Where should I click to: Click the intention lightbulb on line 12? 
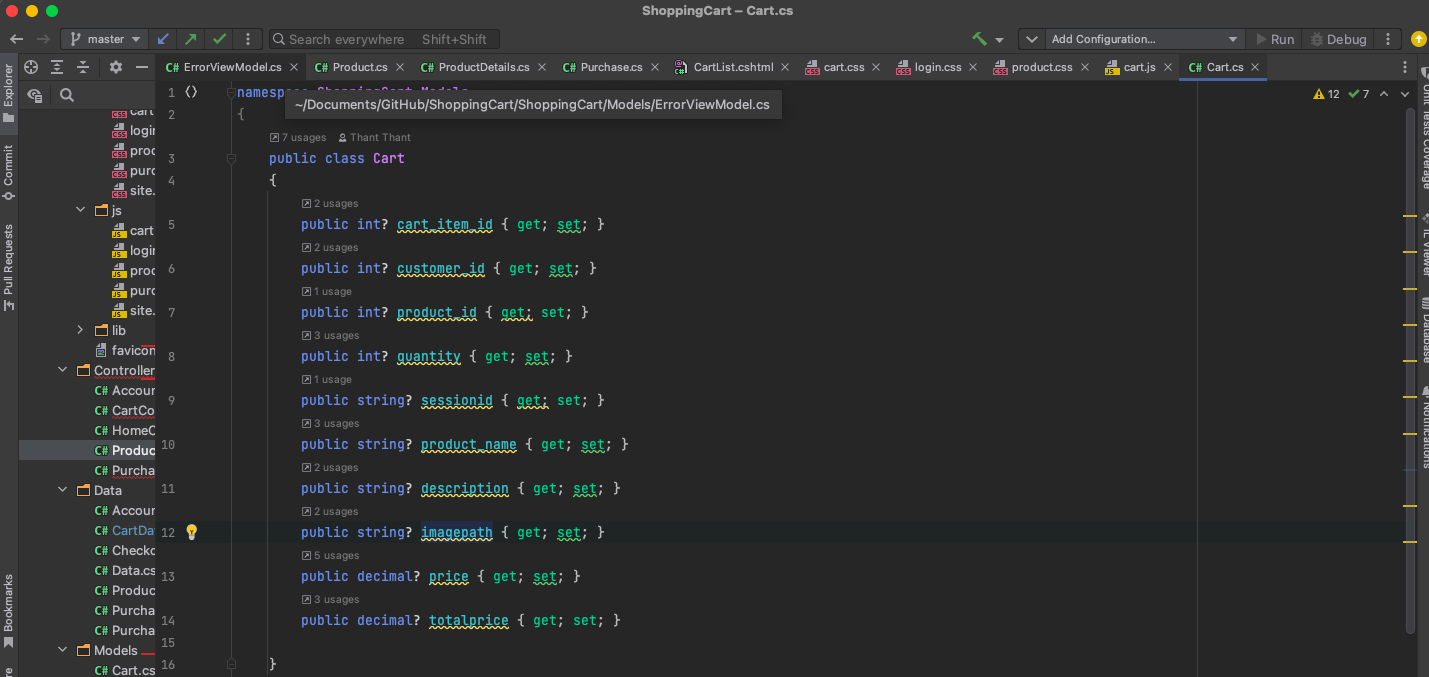click(191, 532)
